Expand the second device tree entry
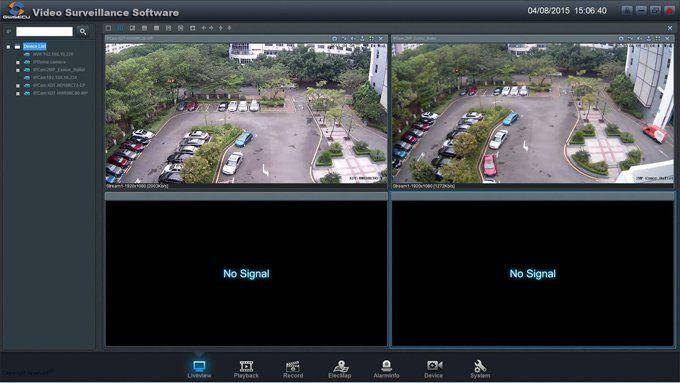The image size is (680, 383). pyautogui.click(x=18, y=62)
